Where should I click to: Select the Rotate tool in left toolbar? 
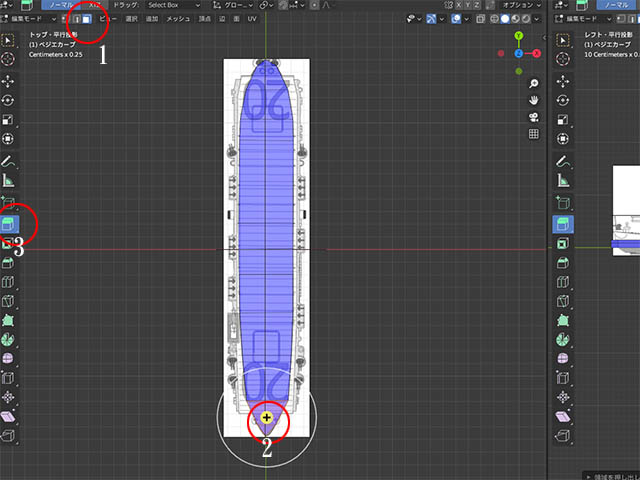[x=9, y=101]
